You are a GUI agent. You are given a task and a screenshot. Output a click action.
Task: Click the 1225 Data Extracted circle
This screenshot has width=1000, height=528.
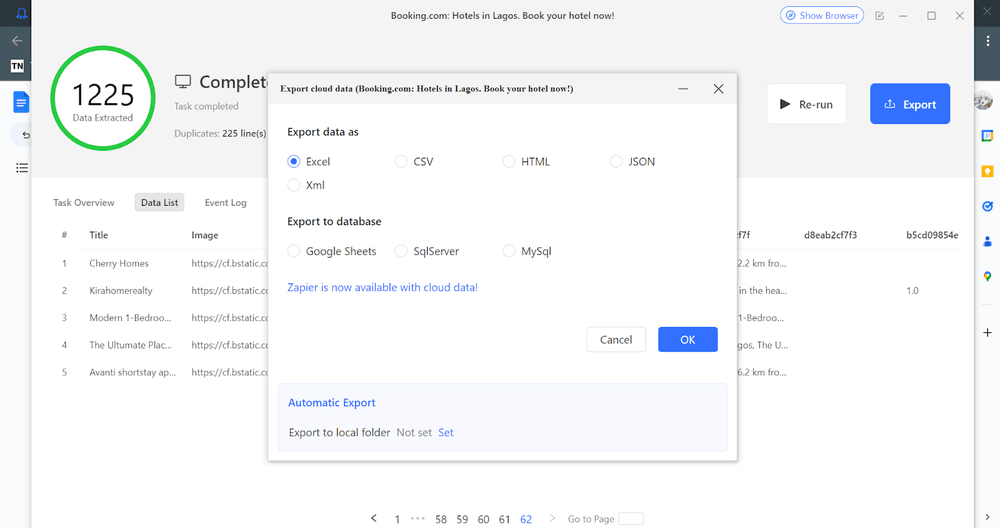103,98
